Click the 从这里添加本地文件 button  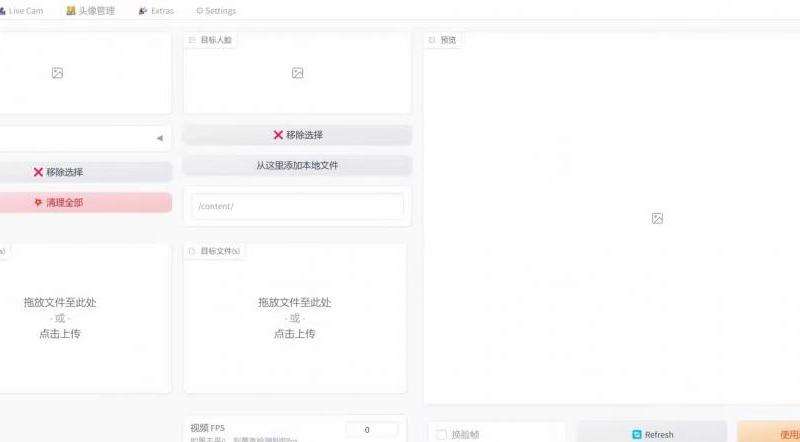tap(297, 165)
